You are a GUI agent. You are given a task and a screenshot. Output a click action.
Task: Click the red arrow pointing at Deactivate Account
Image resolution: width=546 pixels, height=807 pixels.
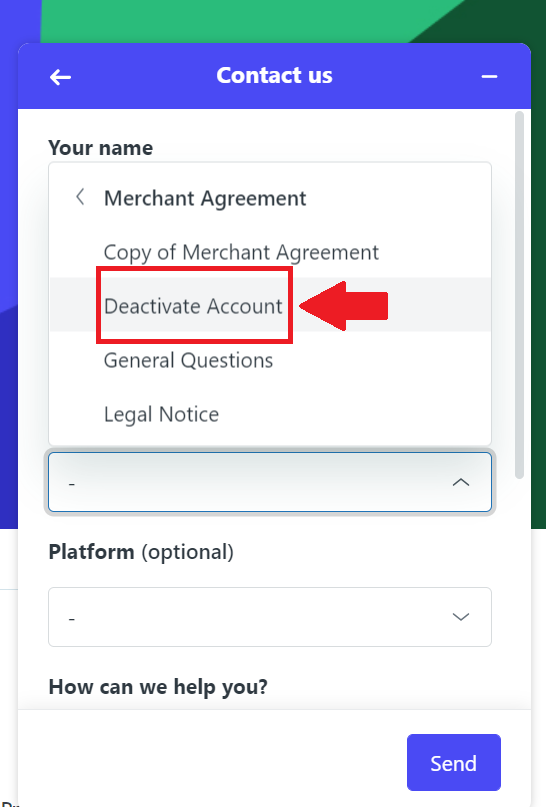[x=343, y=306]
